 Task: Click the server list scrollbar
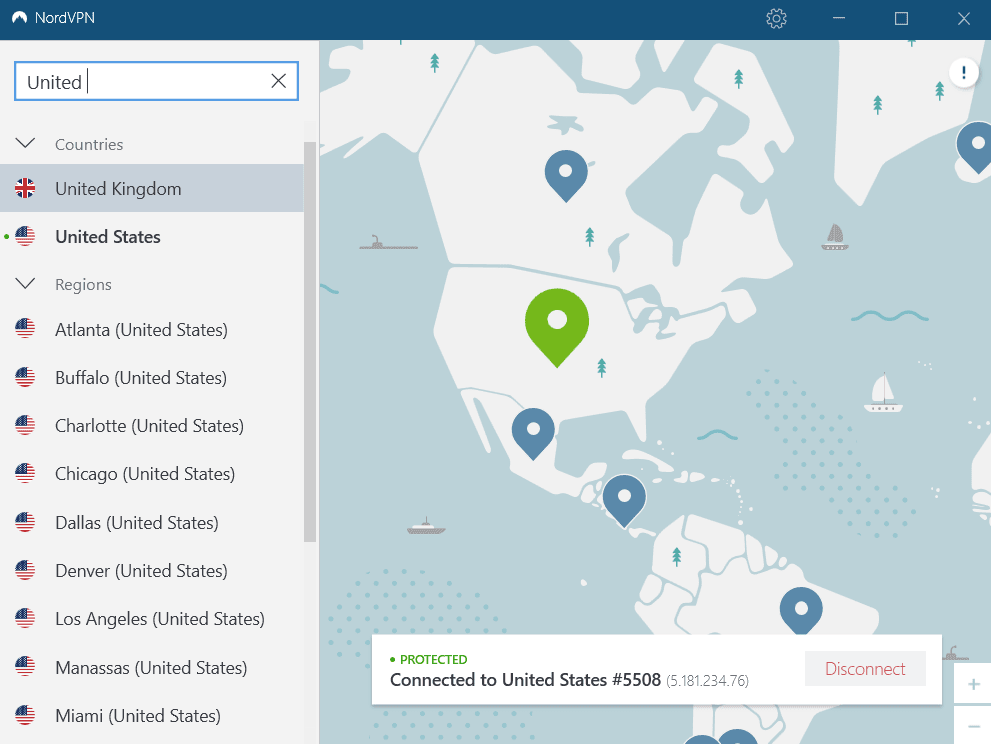[x=310, y=341]
